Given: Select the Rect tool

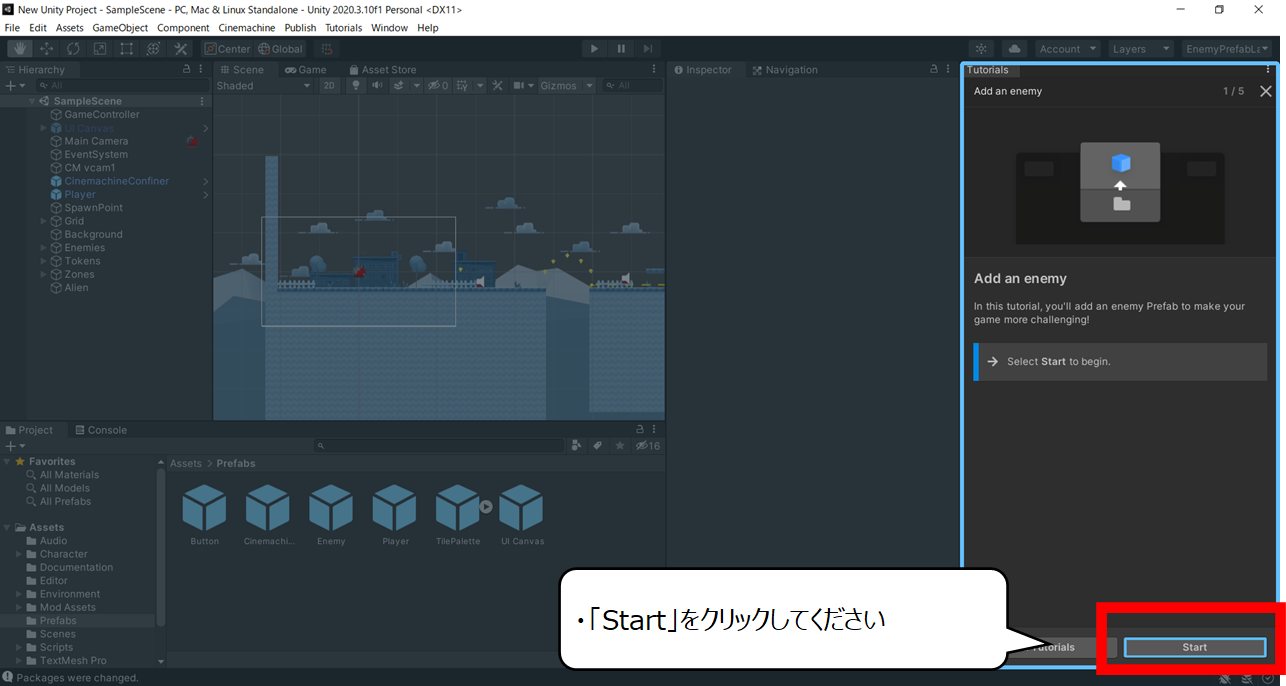Looking at the screenshot, I should (127, 48).
